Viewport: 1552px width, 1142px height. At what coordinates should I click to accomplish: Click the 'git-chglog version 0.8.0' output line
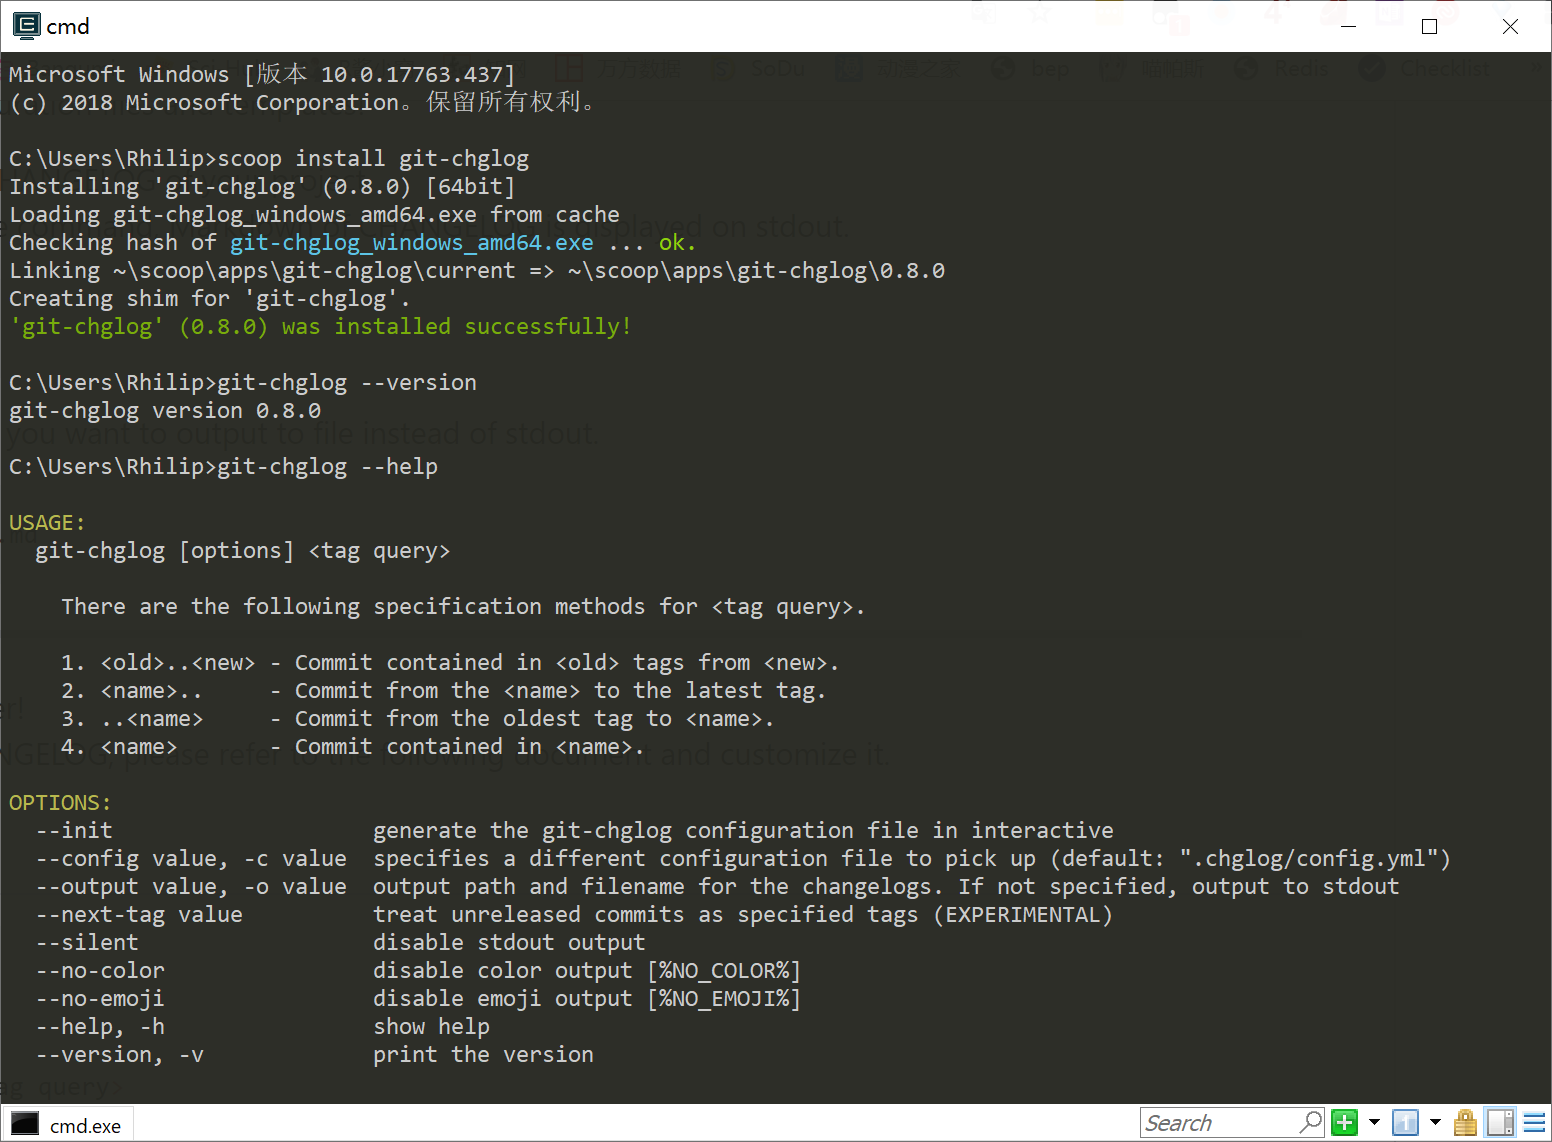pyautogui.click(x=165, y=410)
